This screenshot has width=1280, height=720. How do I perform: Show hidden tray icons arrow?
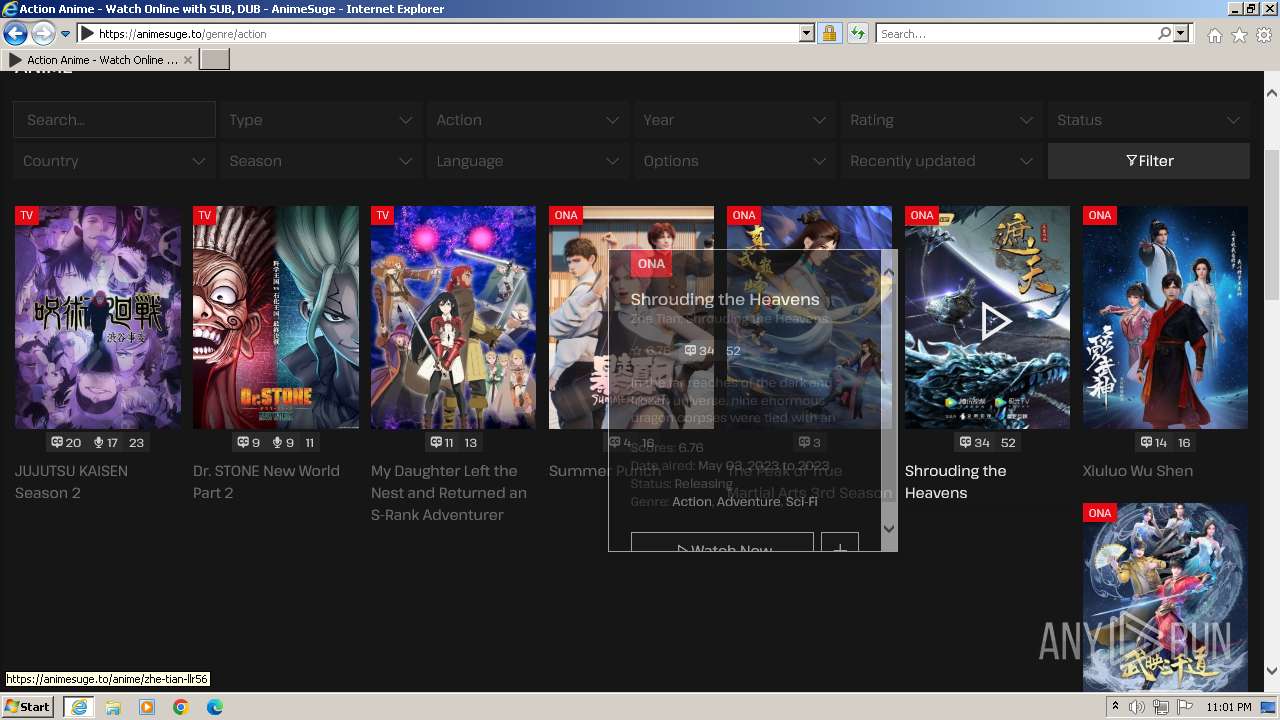point(1115,707)
